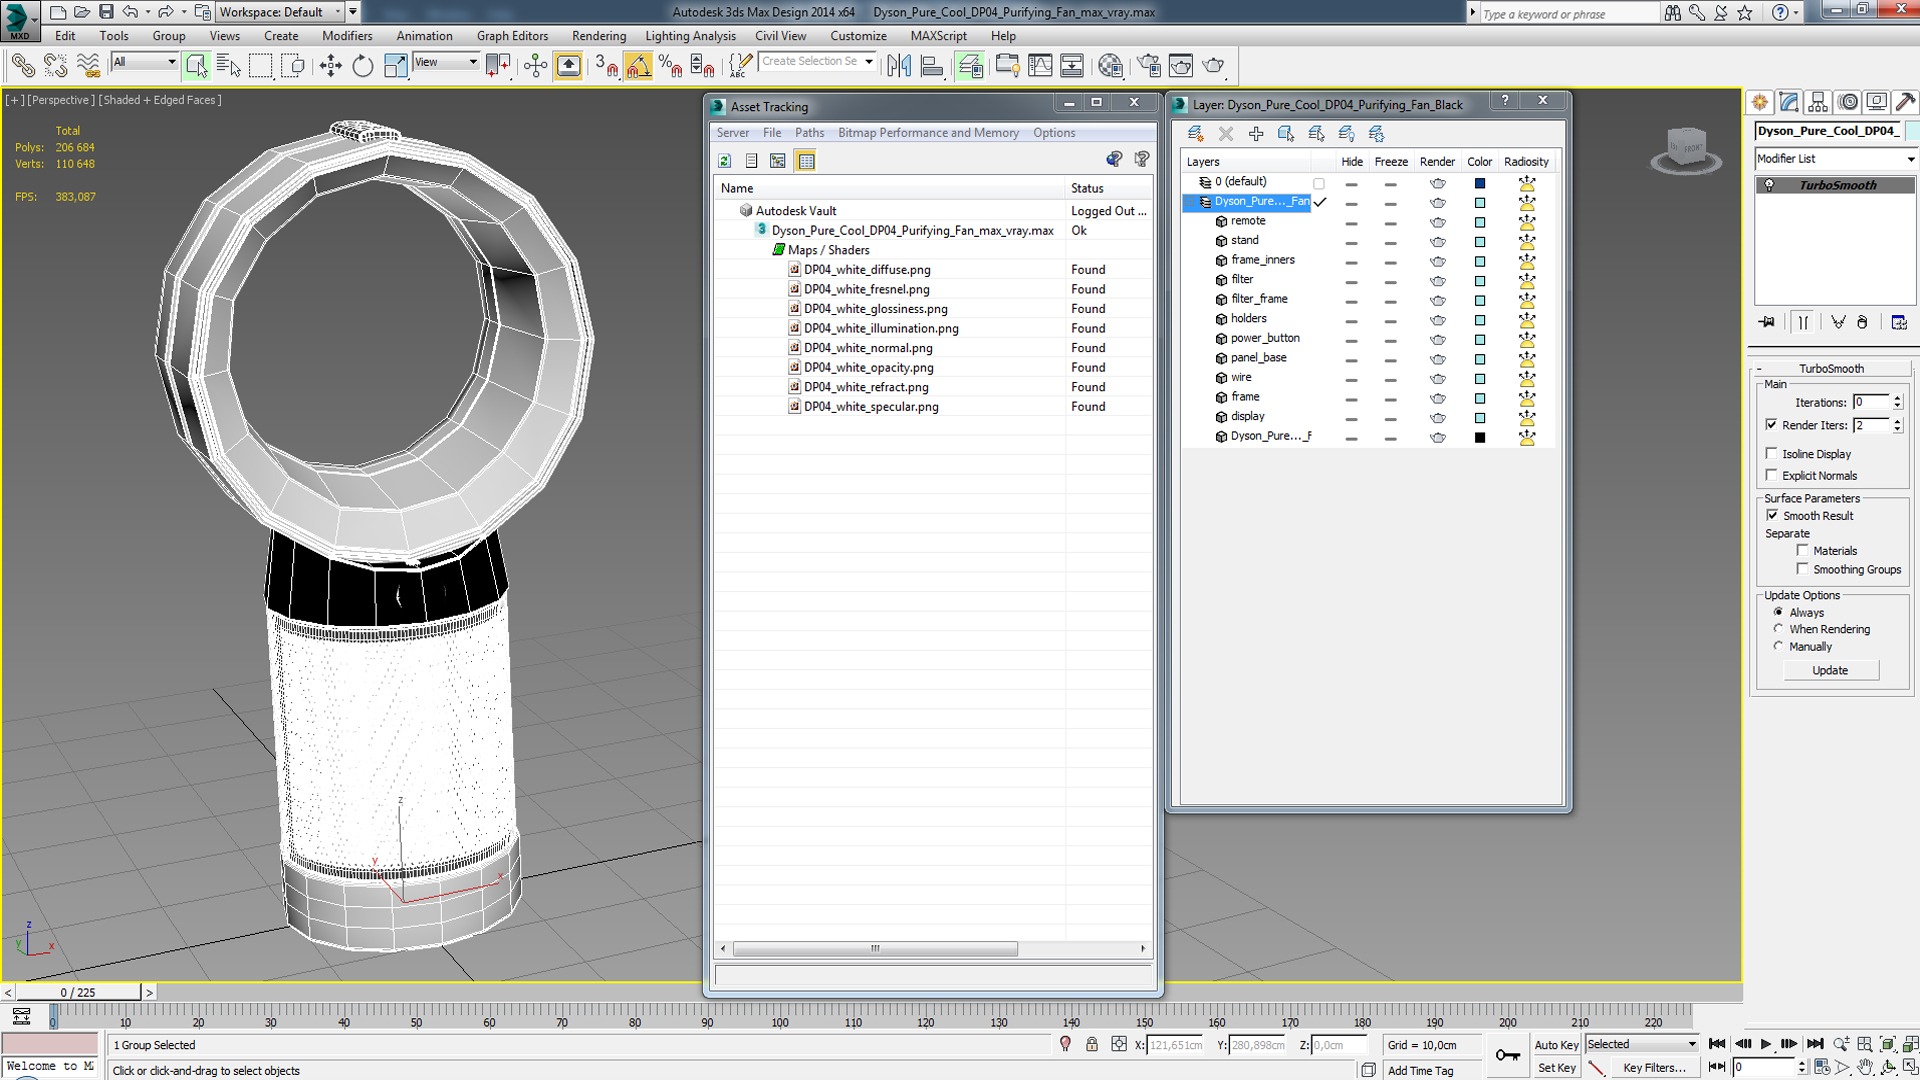Collapse the TurboSmooth rollout
Image resolution: width=1920 pixels, height=1080 pixels.
1831,368
